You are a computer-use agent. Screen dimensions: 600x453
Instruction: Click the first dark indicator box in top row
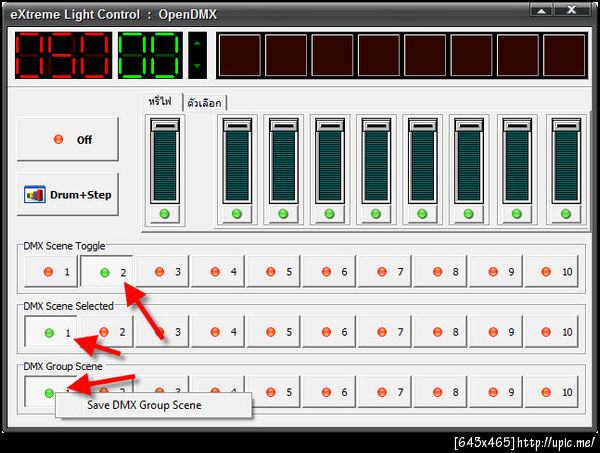point(240,55)
